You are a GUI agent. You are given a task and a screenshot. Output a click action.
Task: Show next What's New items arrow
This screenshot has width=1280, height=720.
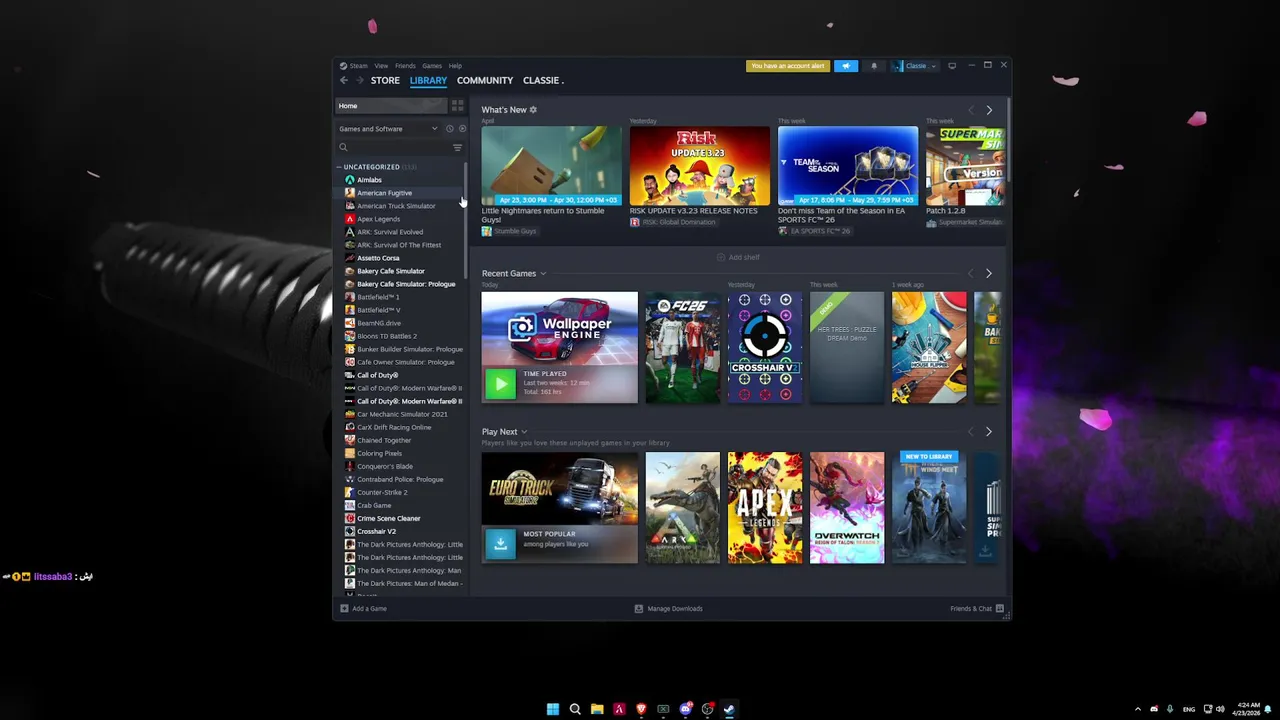click(x=989, y=110)
